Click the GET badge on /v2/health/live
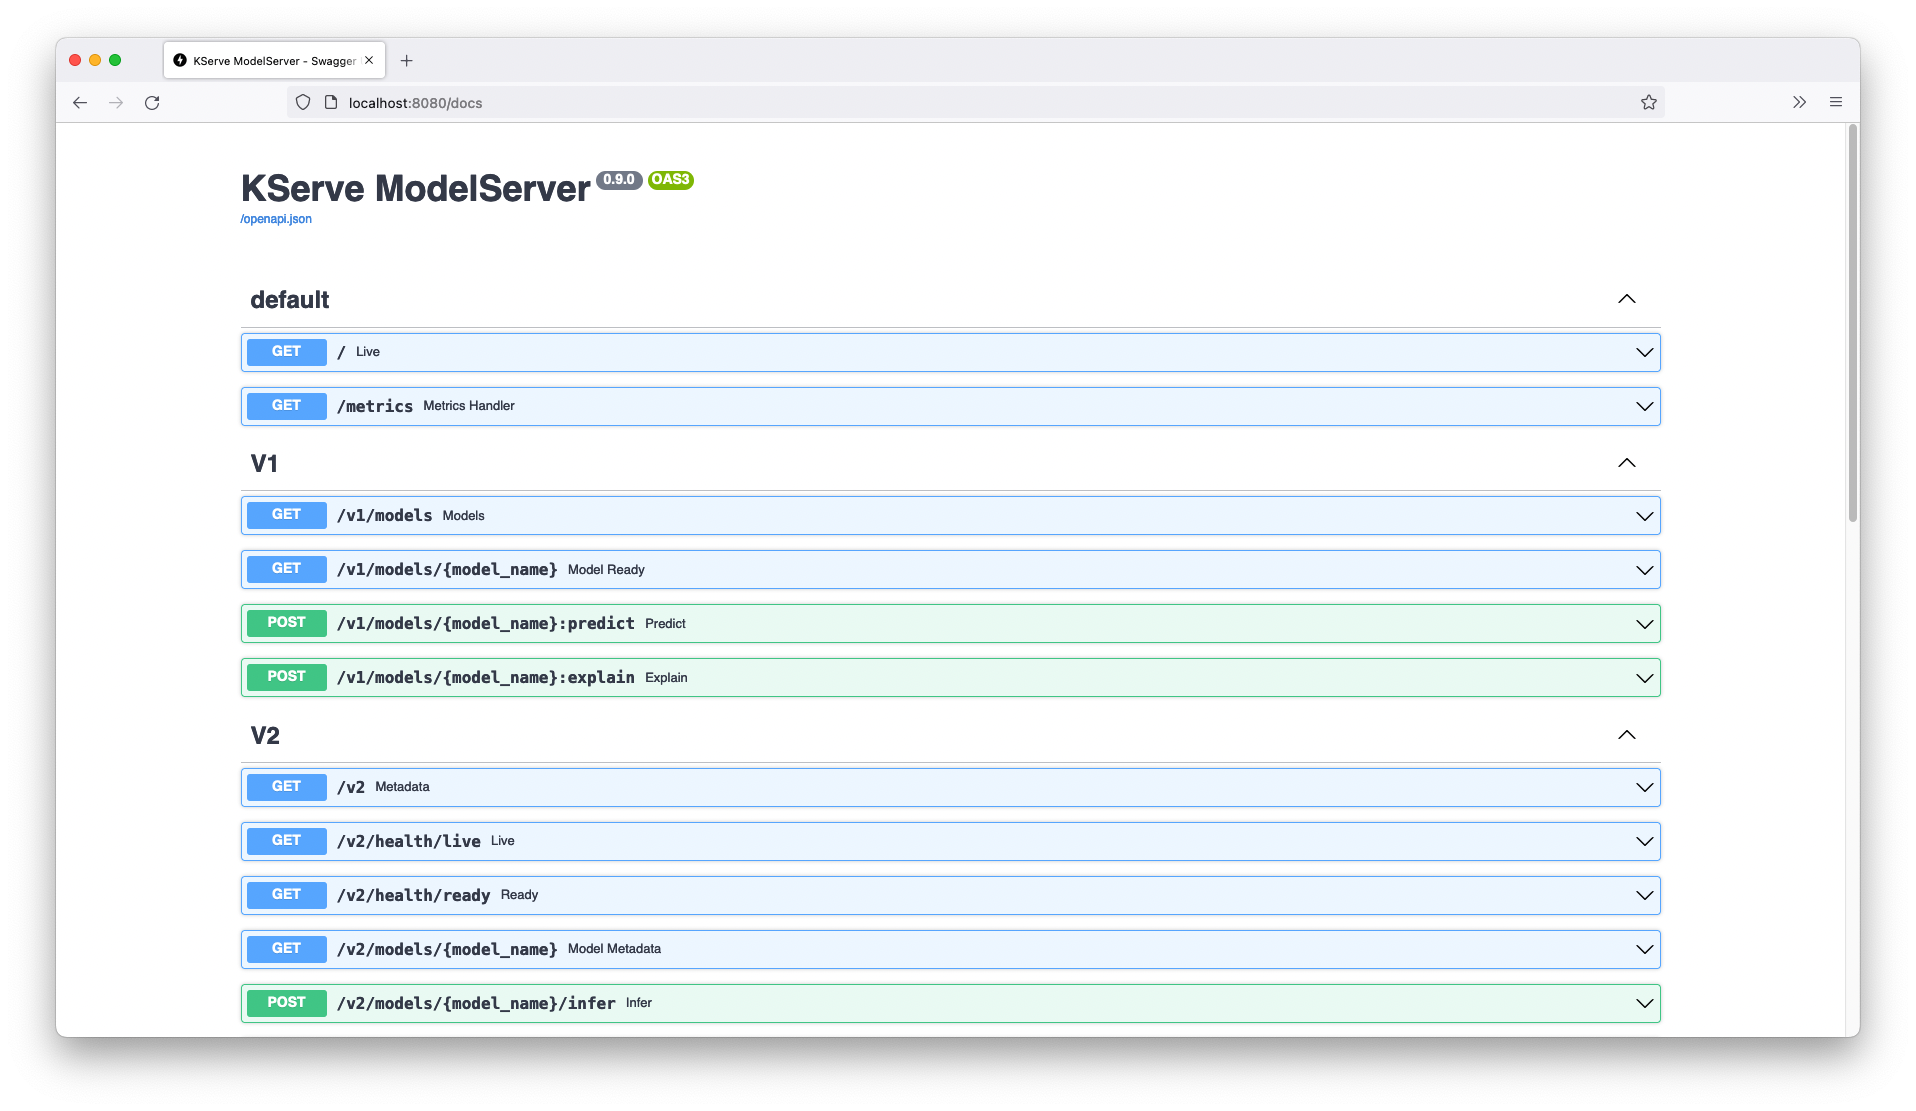1916x1111 pixels. (286, 841)
